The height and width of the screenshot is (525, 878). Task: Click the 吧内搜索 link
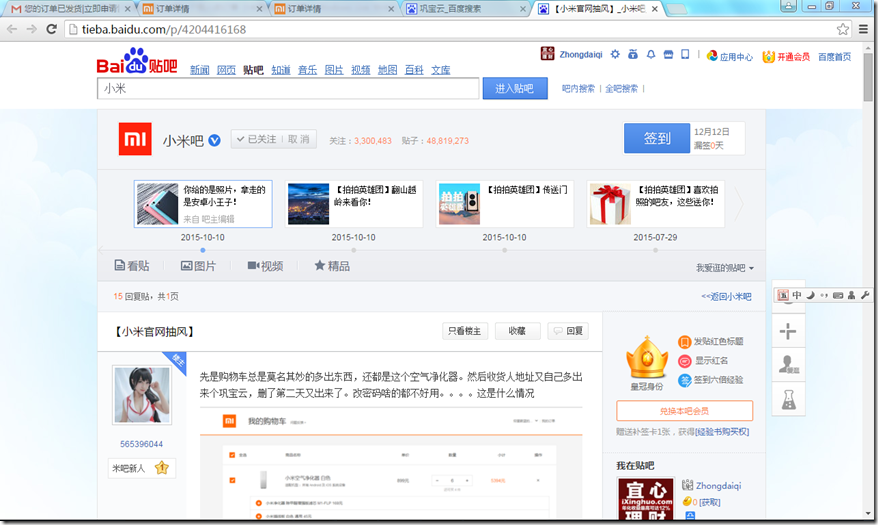coord(578,88)
